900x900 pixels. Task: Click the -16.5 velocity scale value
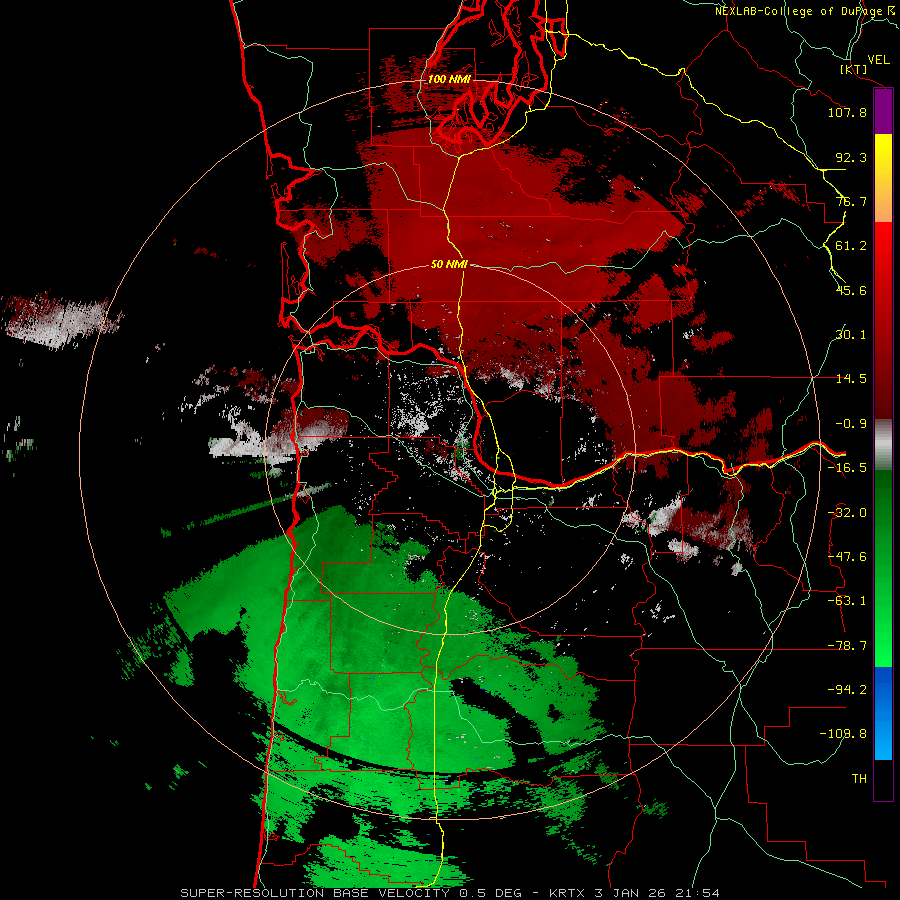pyautogui.click(x=847, y=468)
